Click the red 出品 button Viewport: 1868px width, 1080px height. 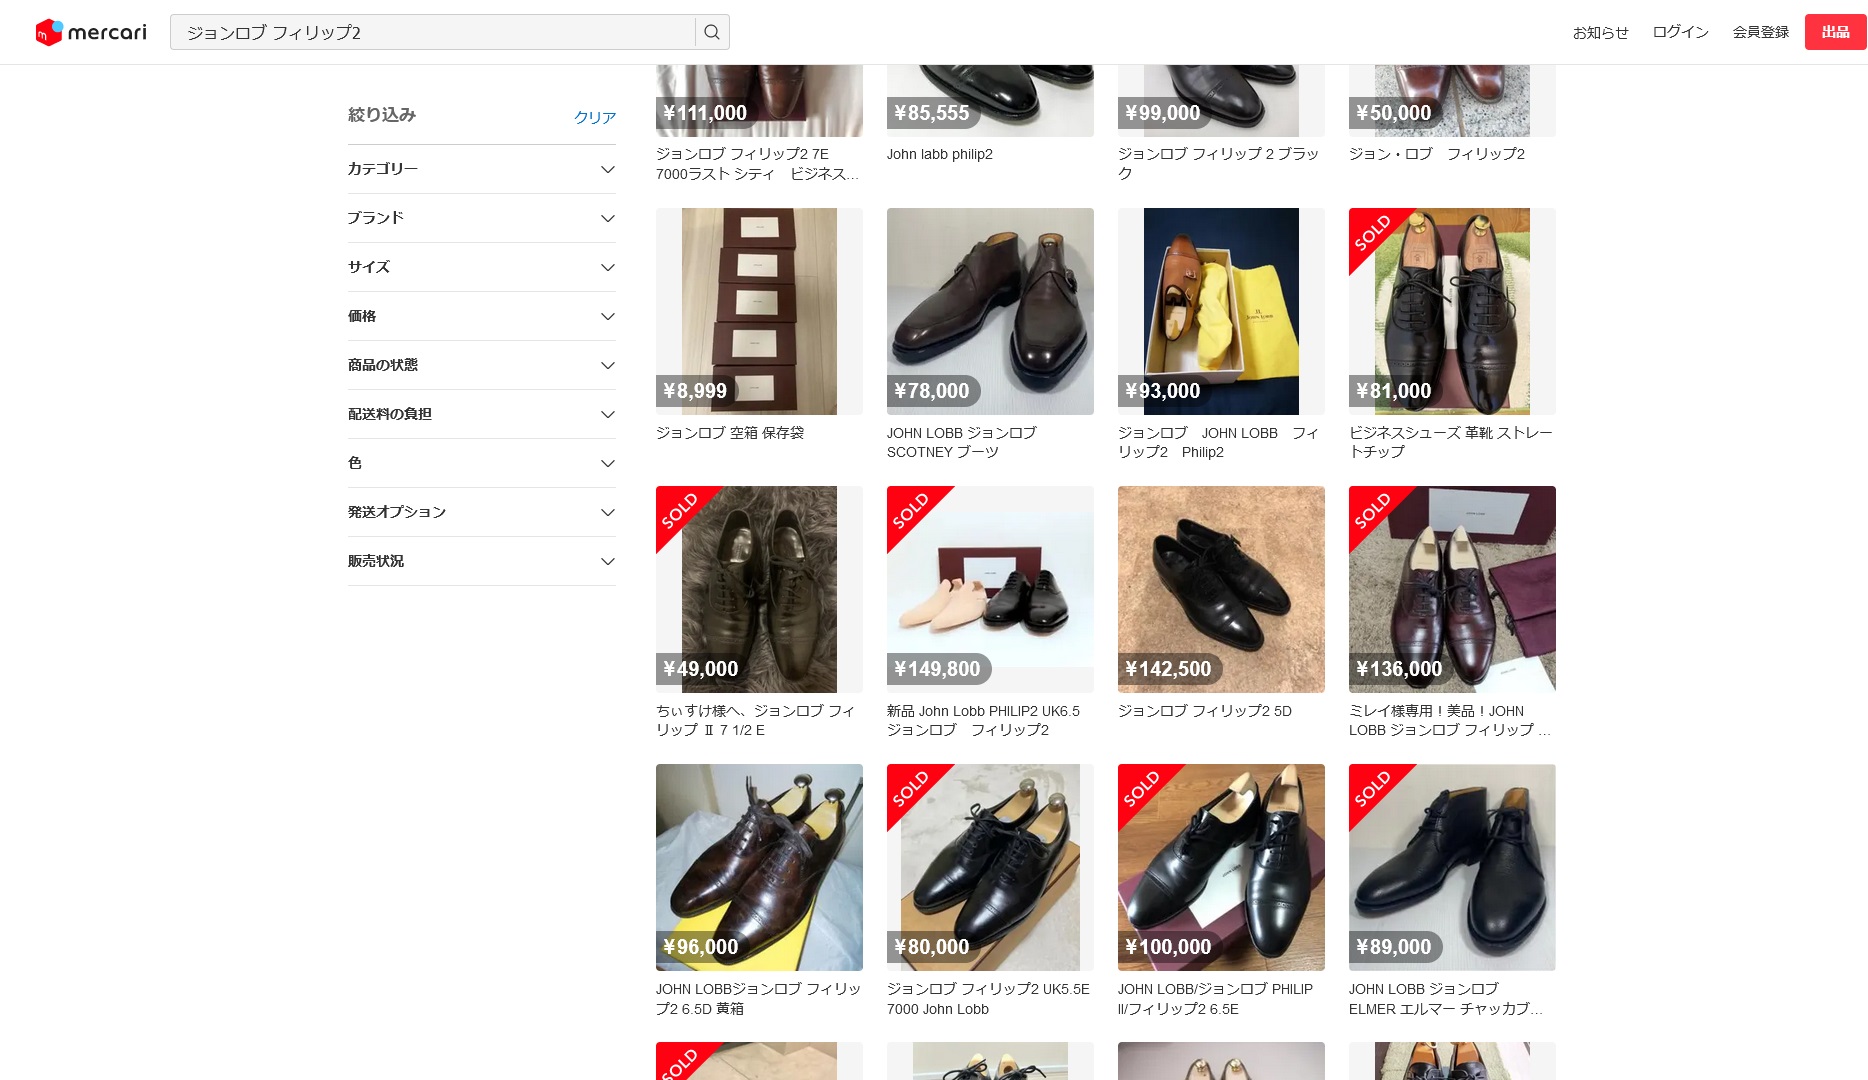pyautogui.click(x=1835, y=32)
